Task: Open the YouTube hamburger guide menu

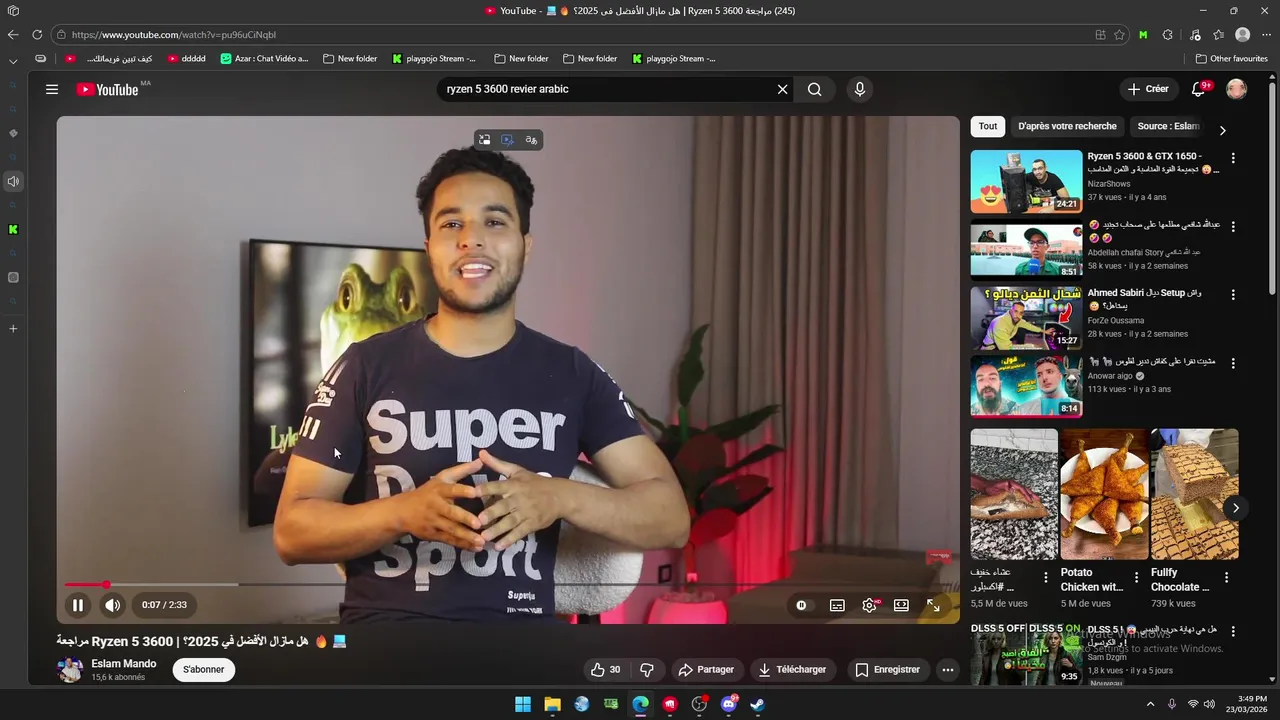Action: point(52,89)
